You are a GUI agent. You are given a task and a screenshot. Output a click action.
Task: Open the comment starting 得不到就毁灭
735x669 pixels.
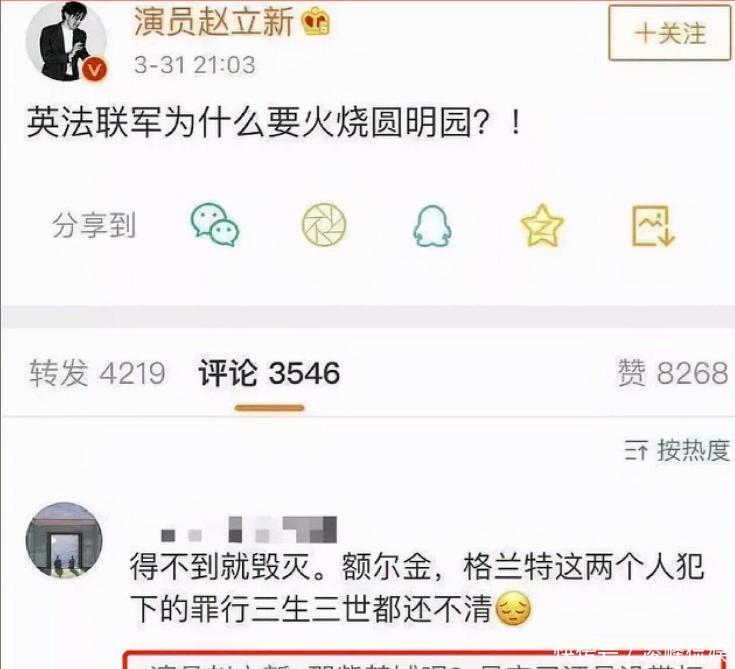(416, 588)
